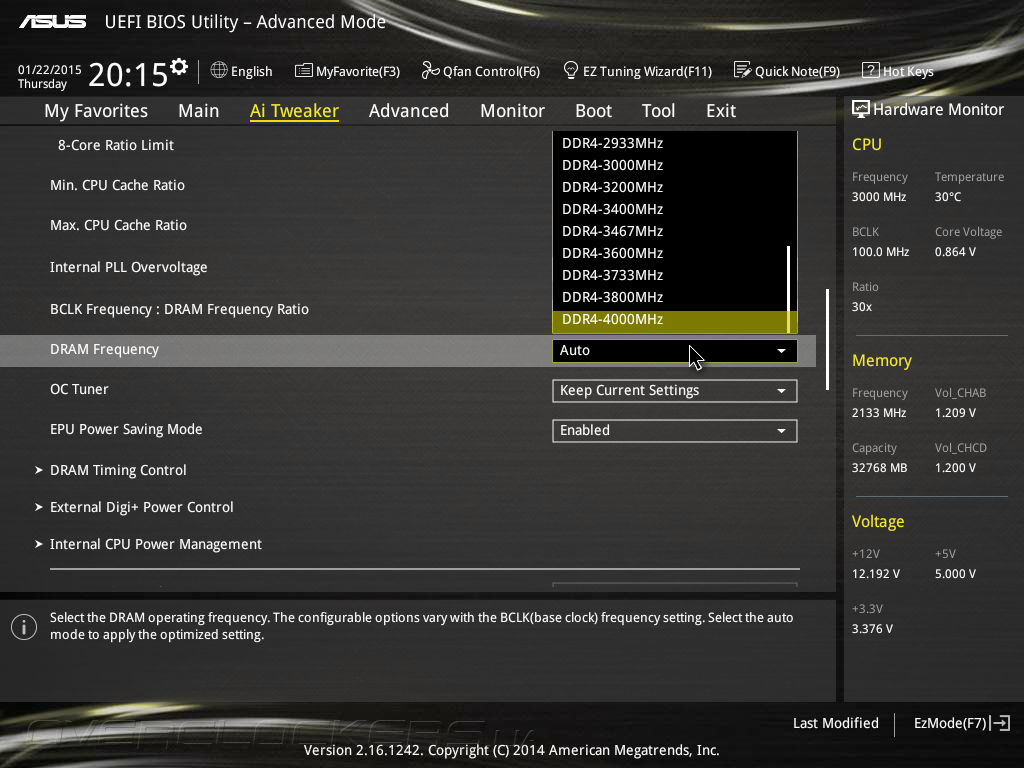The width and height of the screenshot is (1024, 768).
Task: Open the DRAM Frequency Auto dropdown
Action: [675, 351]
